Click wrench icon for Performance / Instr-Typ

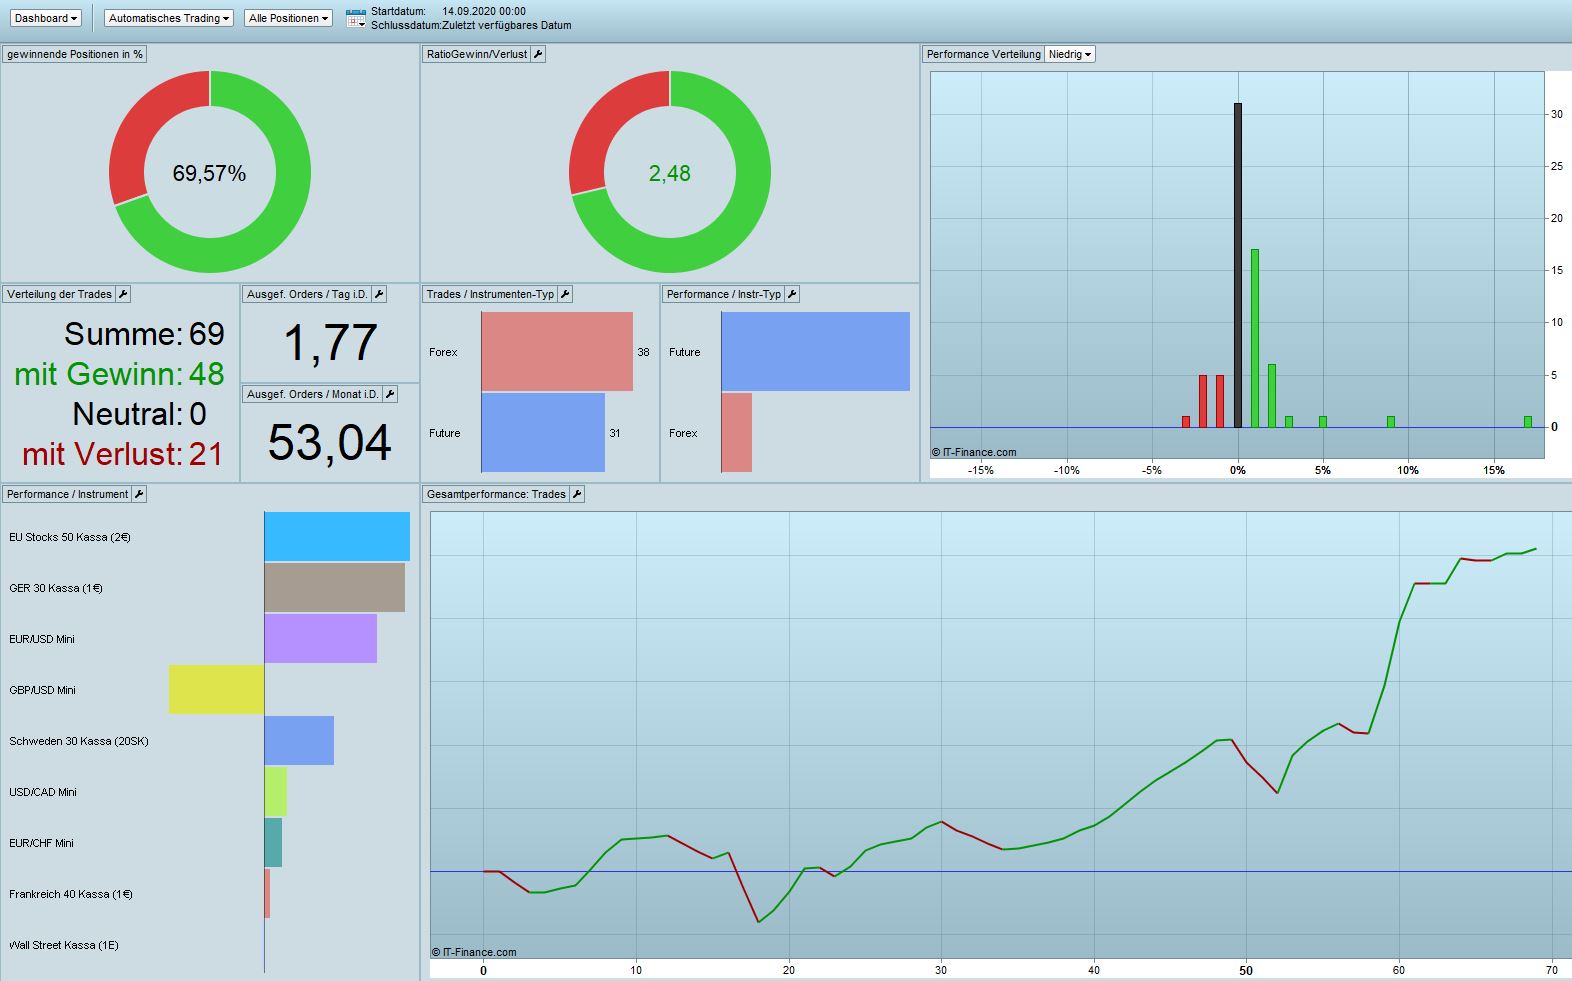click(x=792, y=294)
